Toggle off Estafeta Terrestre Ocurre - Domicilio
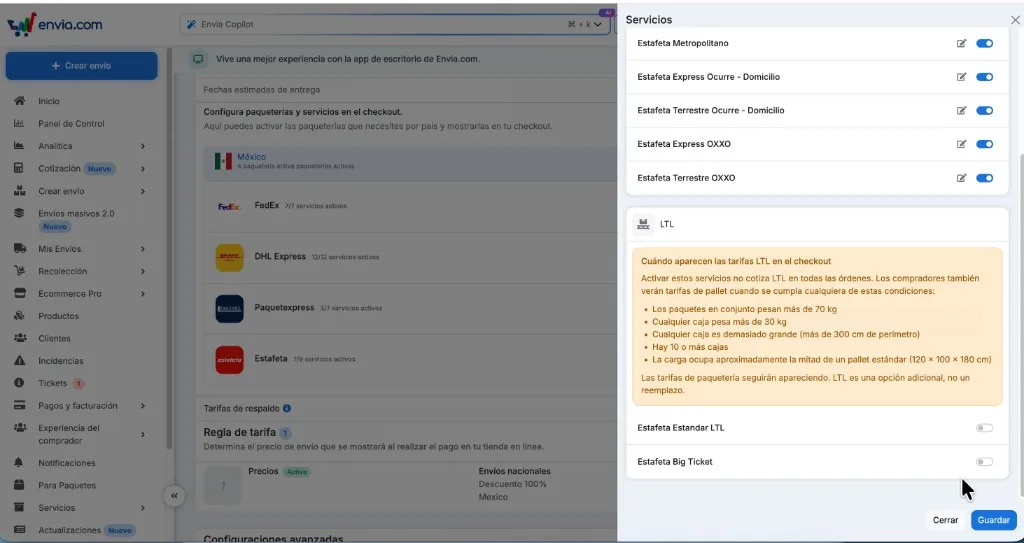This screenshot has width=1024, height=543. (984, 110)
